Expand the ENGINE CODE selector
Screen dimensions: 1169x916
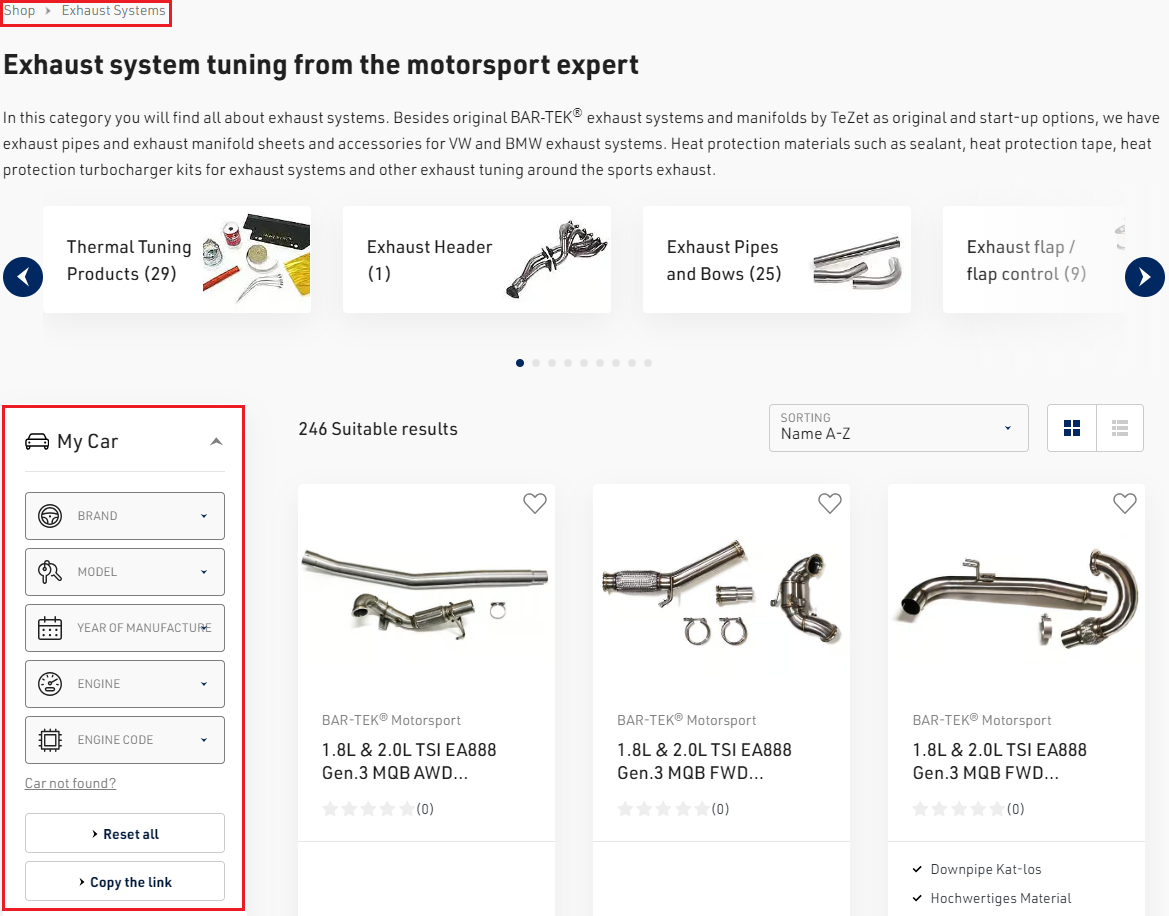(125, 739)
